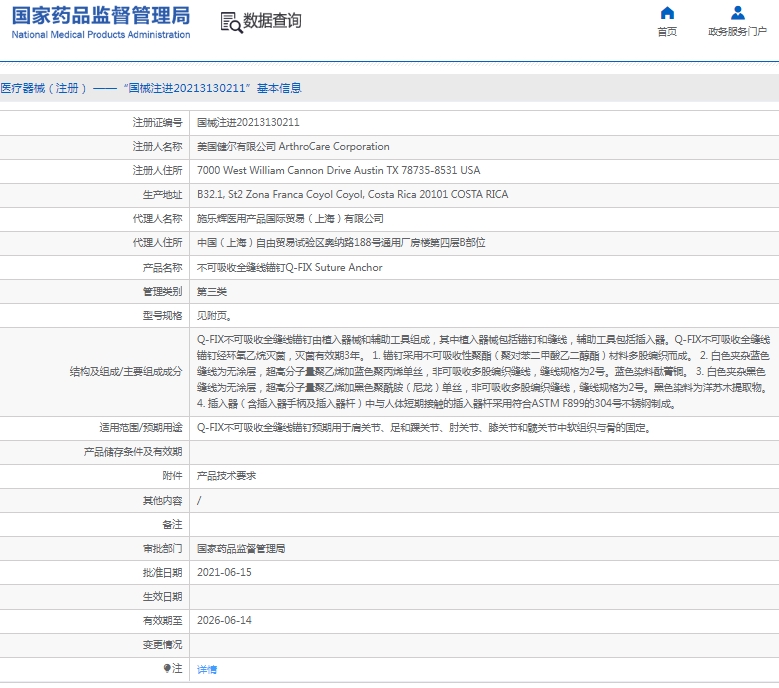Click the 管理类别 field label

pyautogui.click(x=162, y=292)
